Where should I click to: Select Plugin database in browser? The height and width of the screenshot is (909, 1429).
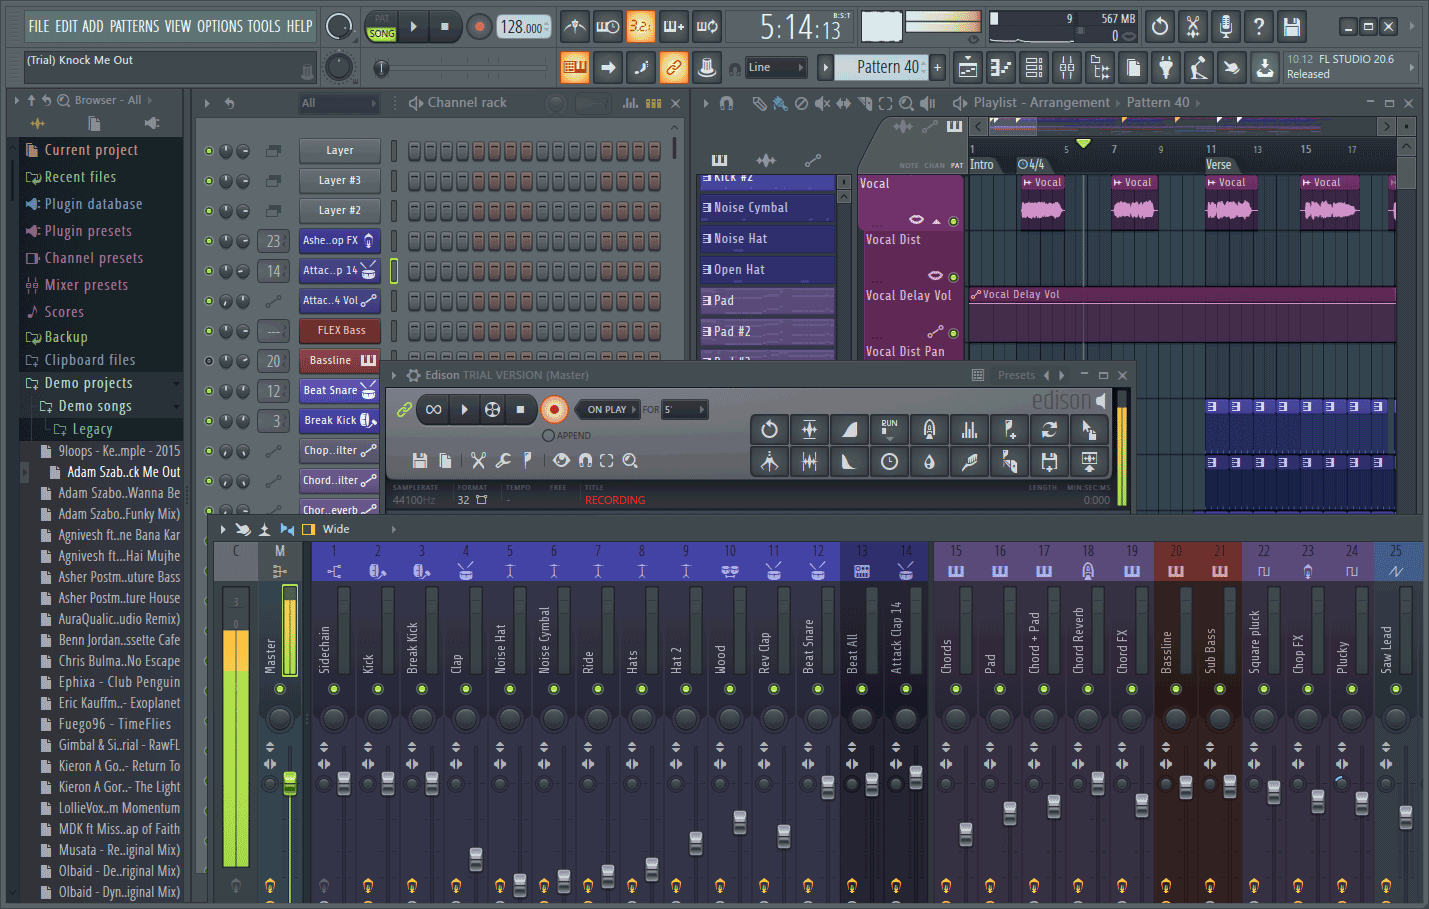(x=93, y=204)
